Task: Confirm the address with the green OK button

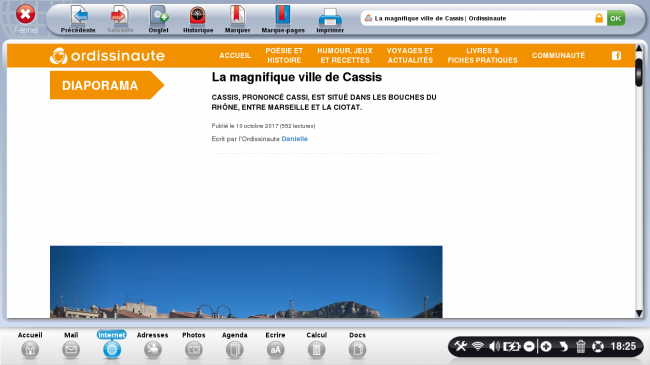Action: [616, 18]
